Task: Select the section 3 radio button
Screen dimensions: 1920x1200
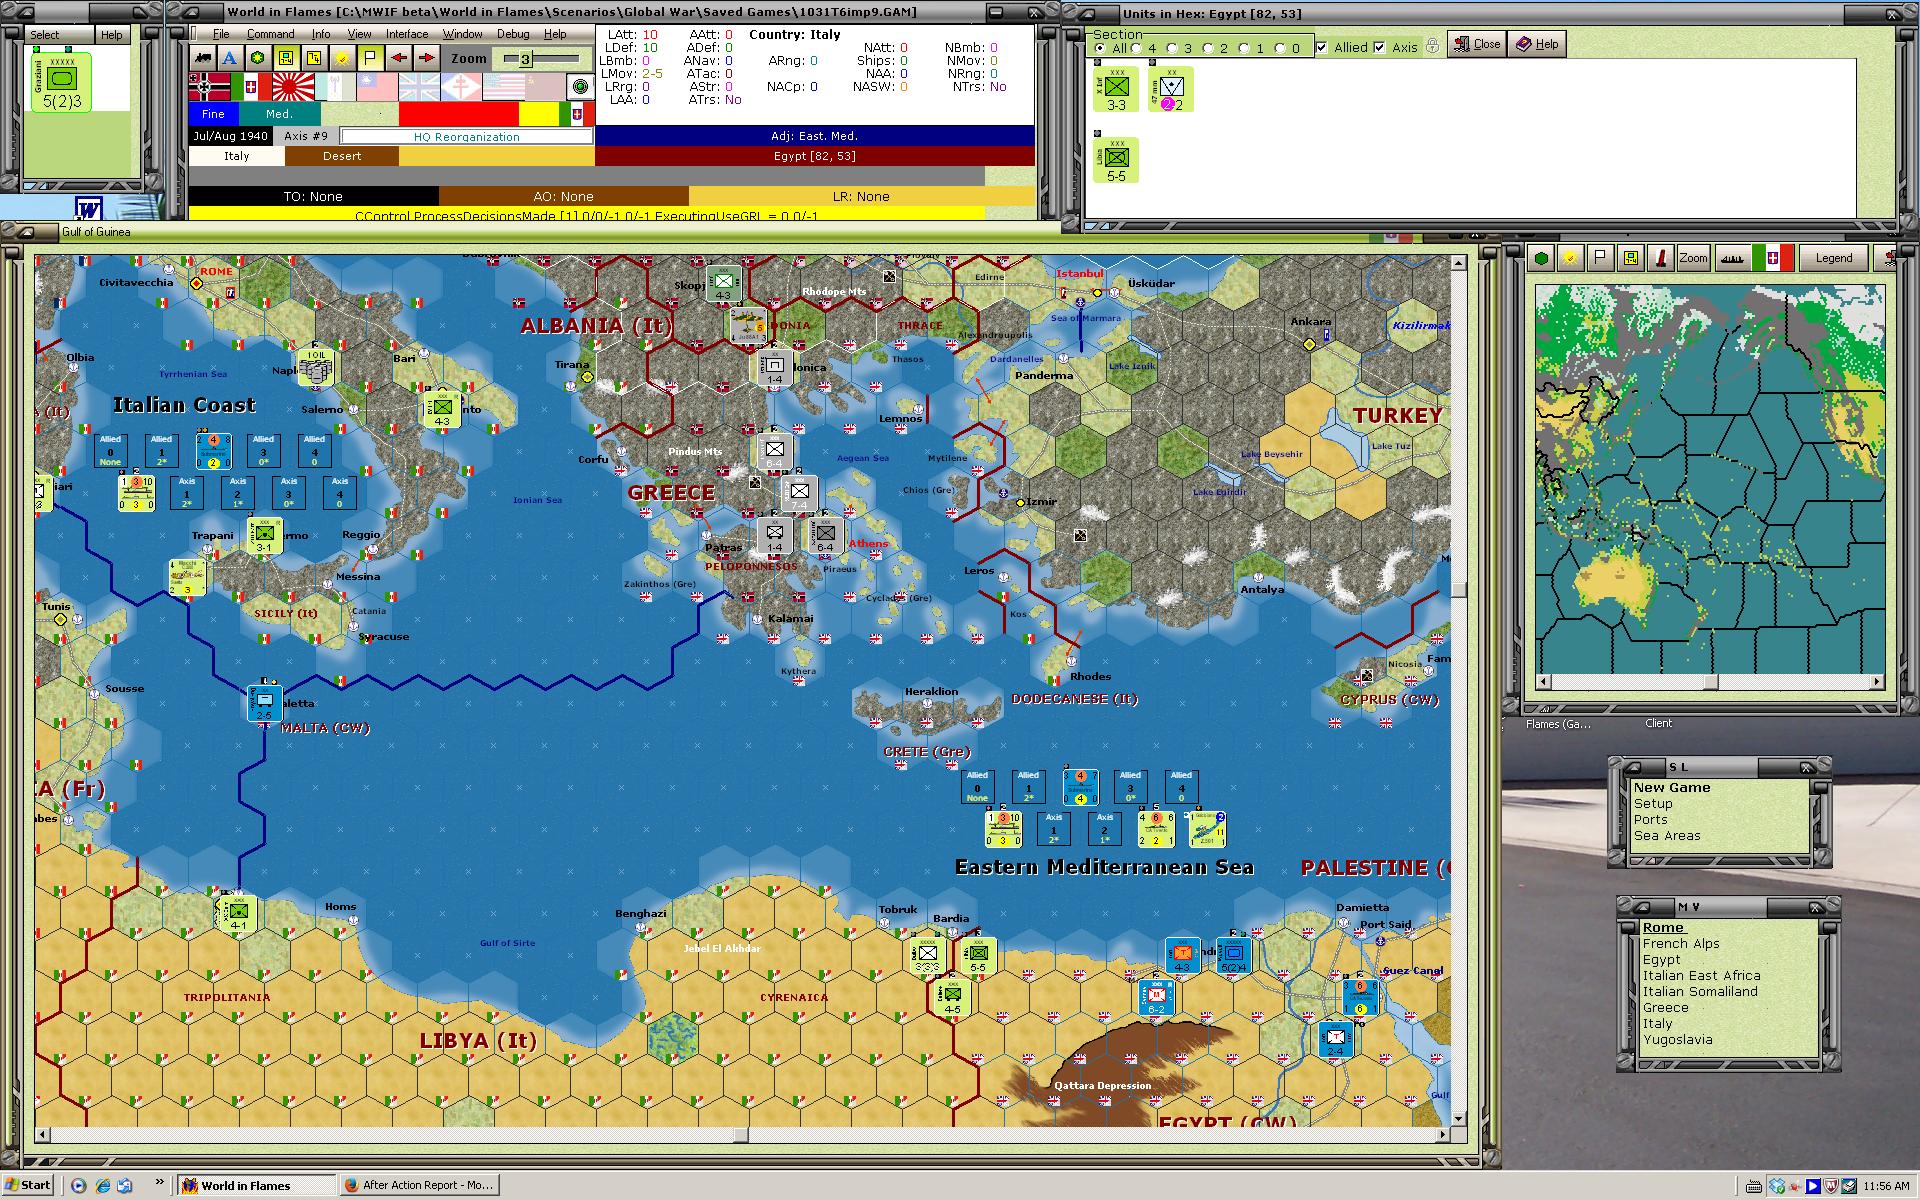Action: click(x=1172, y=48)
